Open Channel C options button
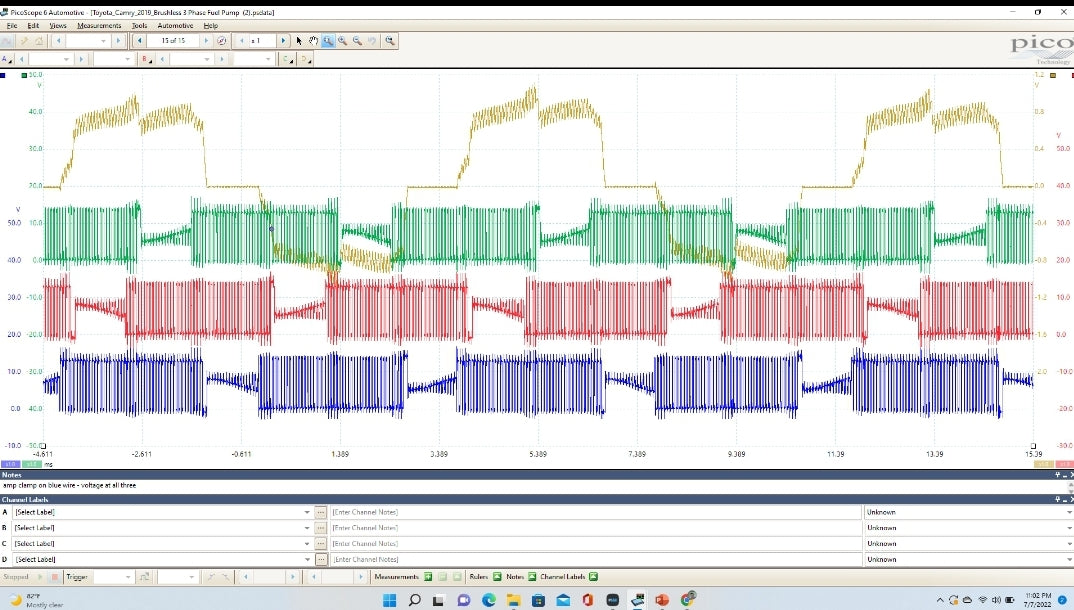Viewport: 1074px width, 610px height. click(288, 60)
